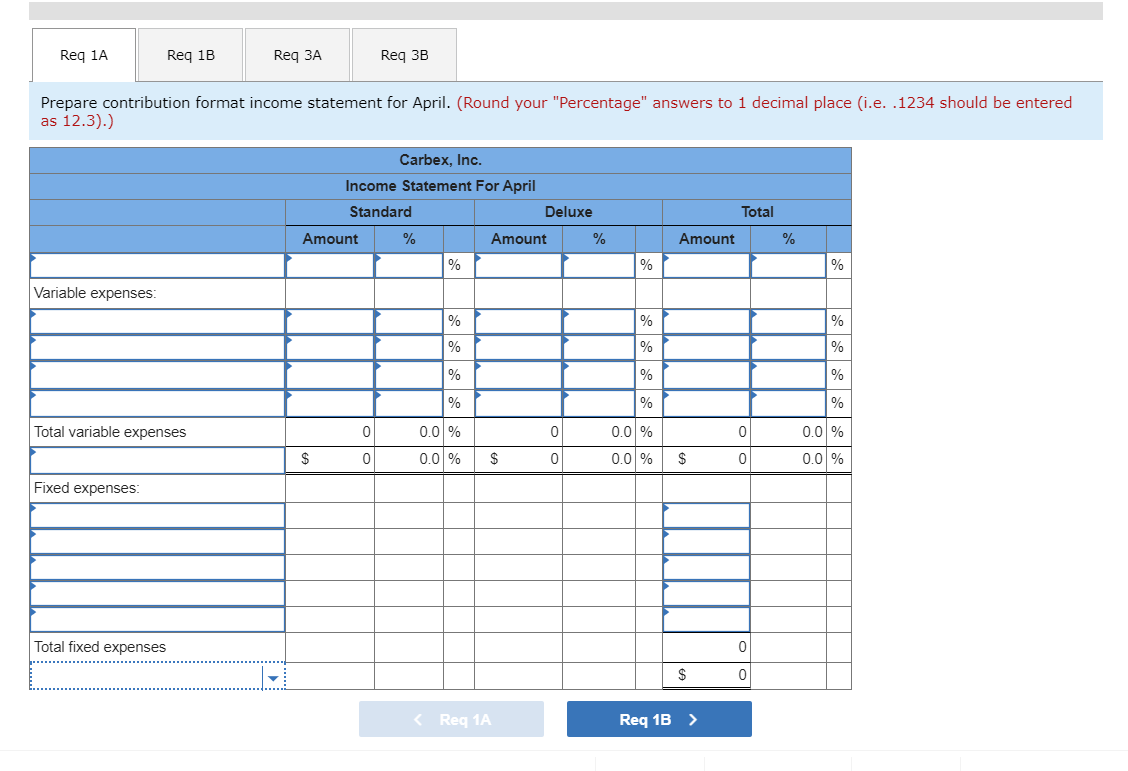Select third variable expense label field
This screenshot has height=771, width=1128.
158,375
